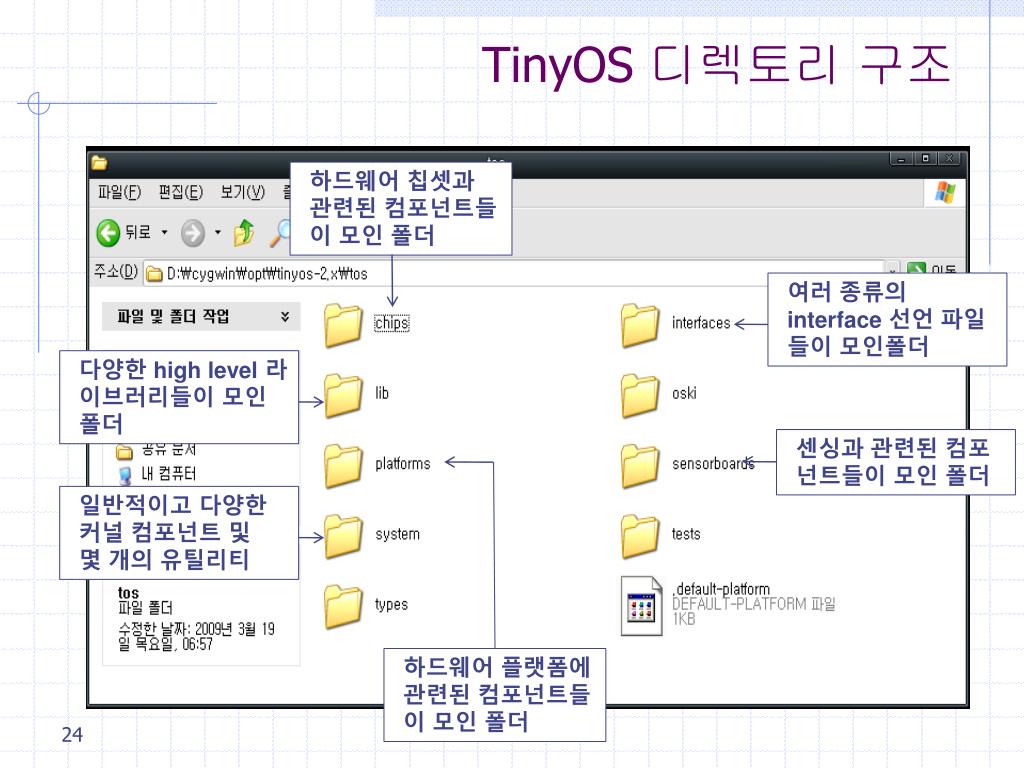Open the platforms folder icon
The image size is (1024, 768).
pyautogui.click(x=343, y=466)
